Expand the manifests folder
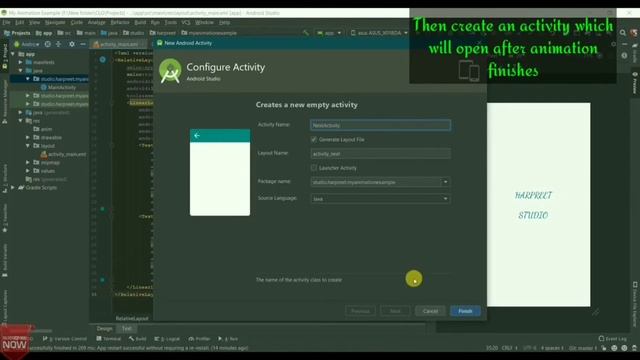640x360 pixels. (20, 62)
